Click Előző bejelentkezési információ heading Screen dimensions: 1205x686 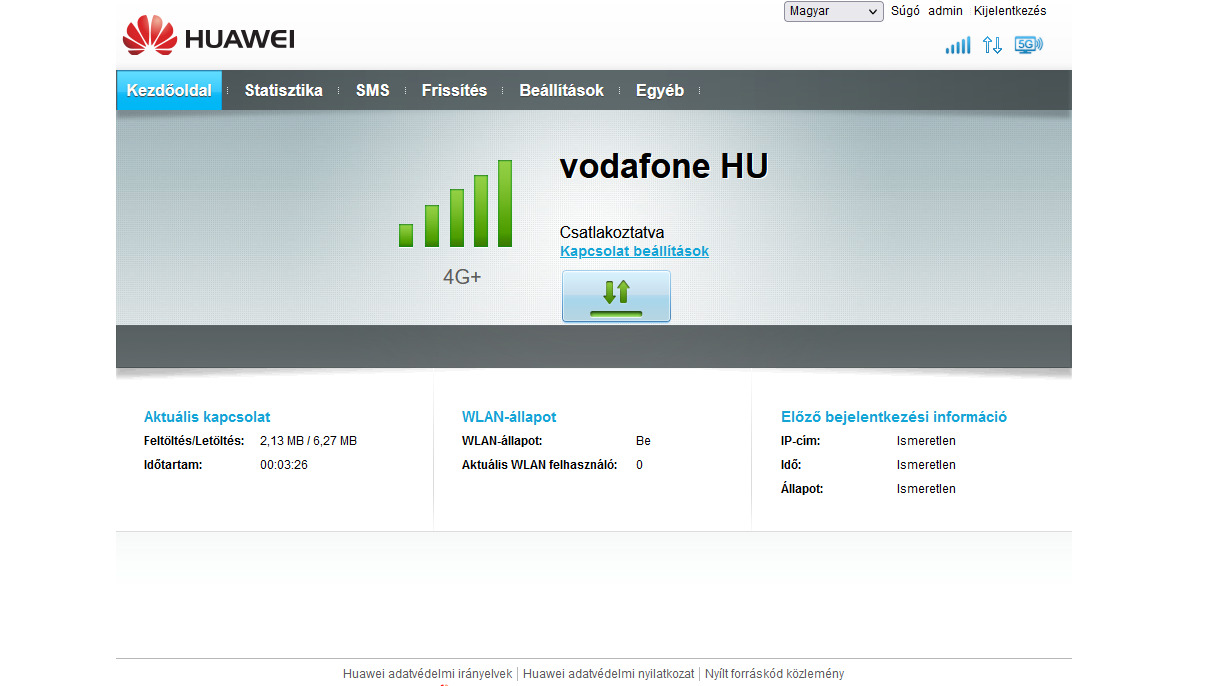click(894, 417)
